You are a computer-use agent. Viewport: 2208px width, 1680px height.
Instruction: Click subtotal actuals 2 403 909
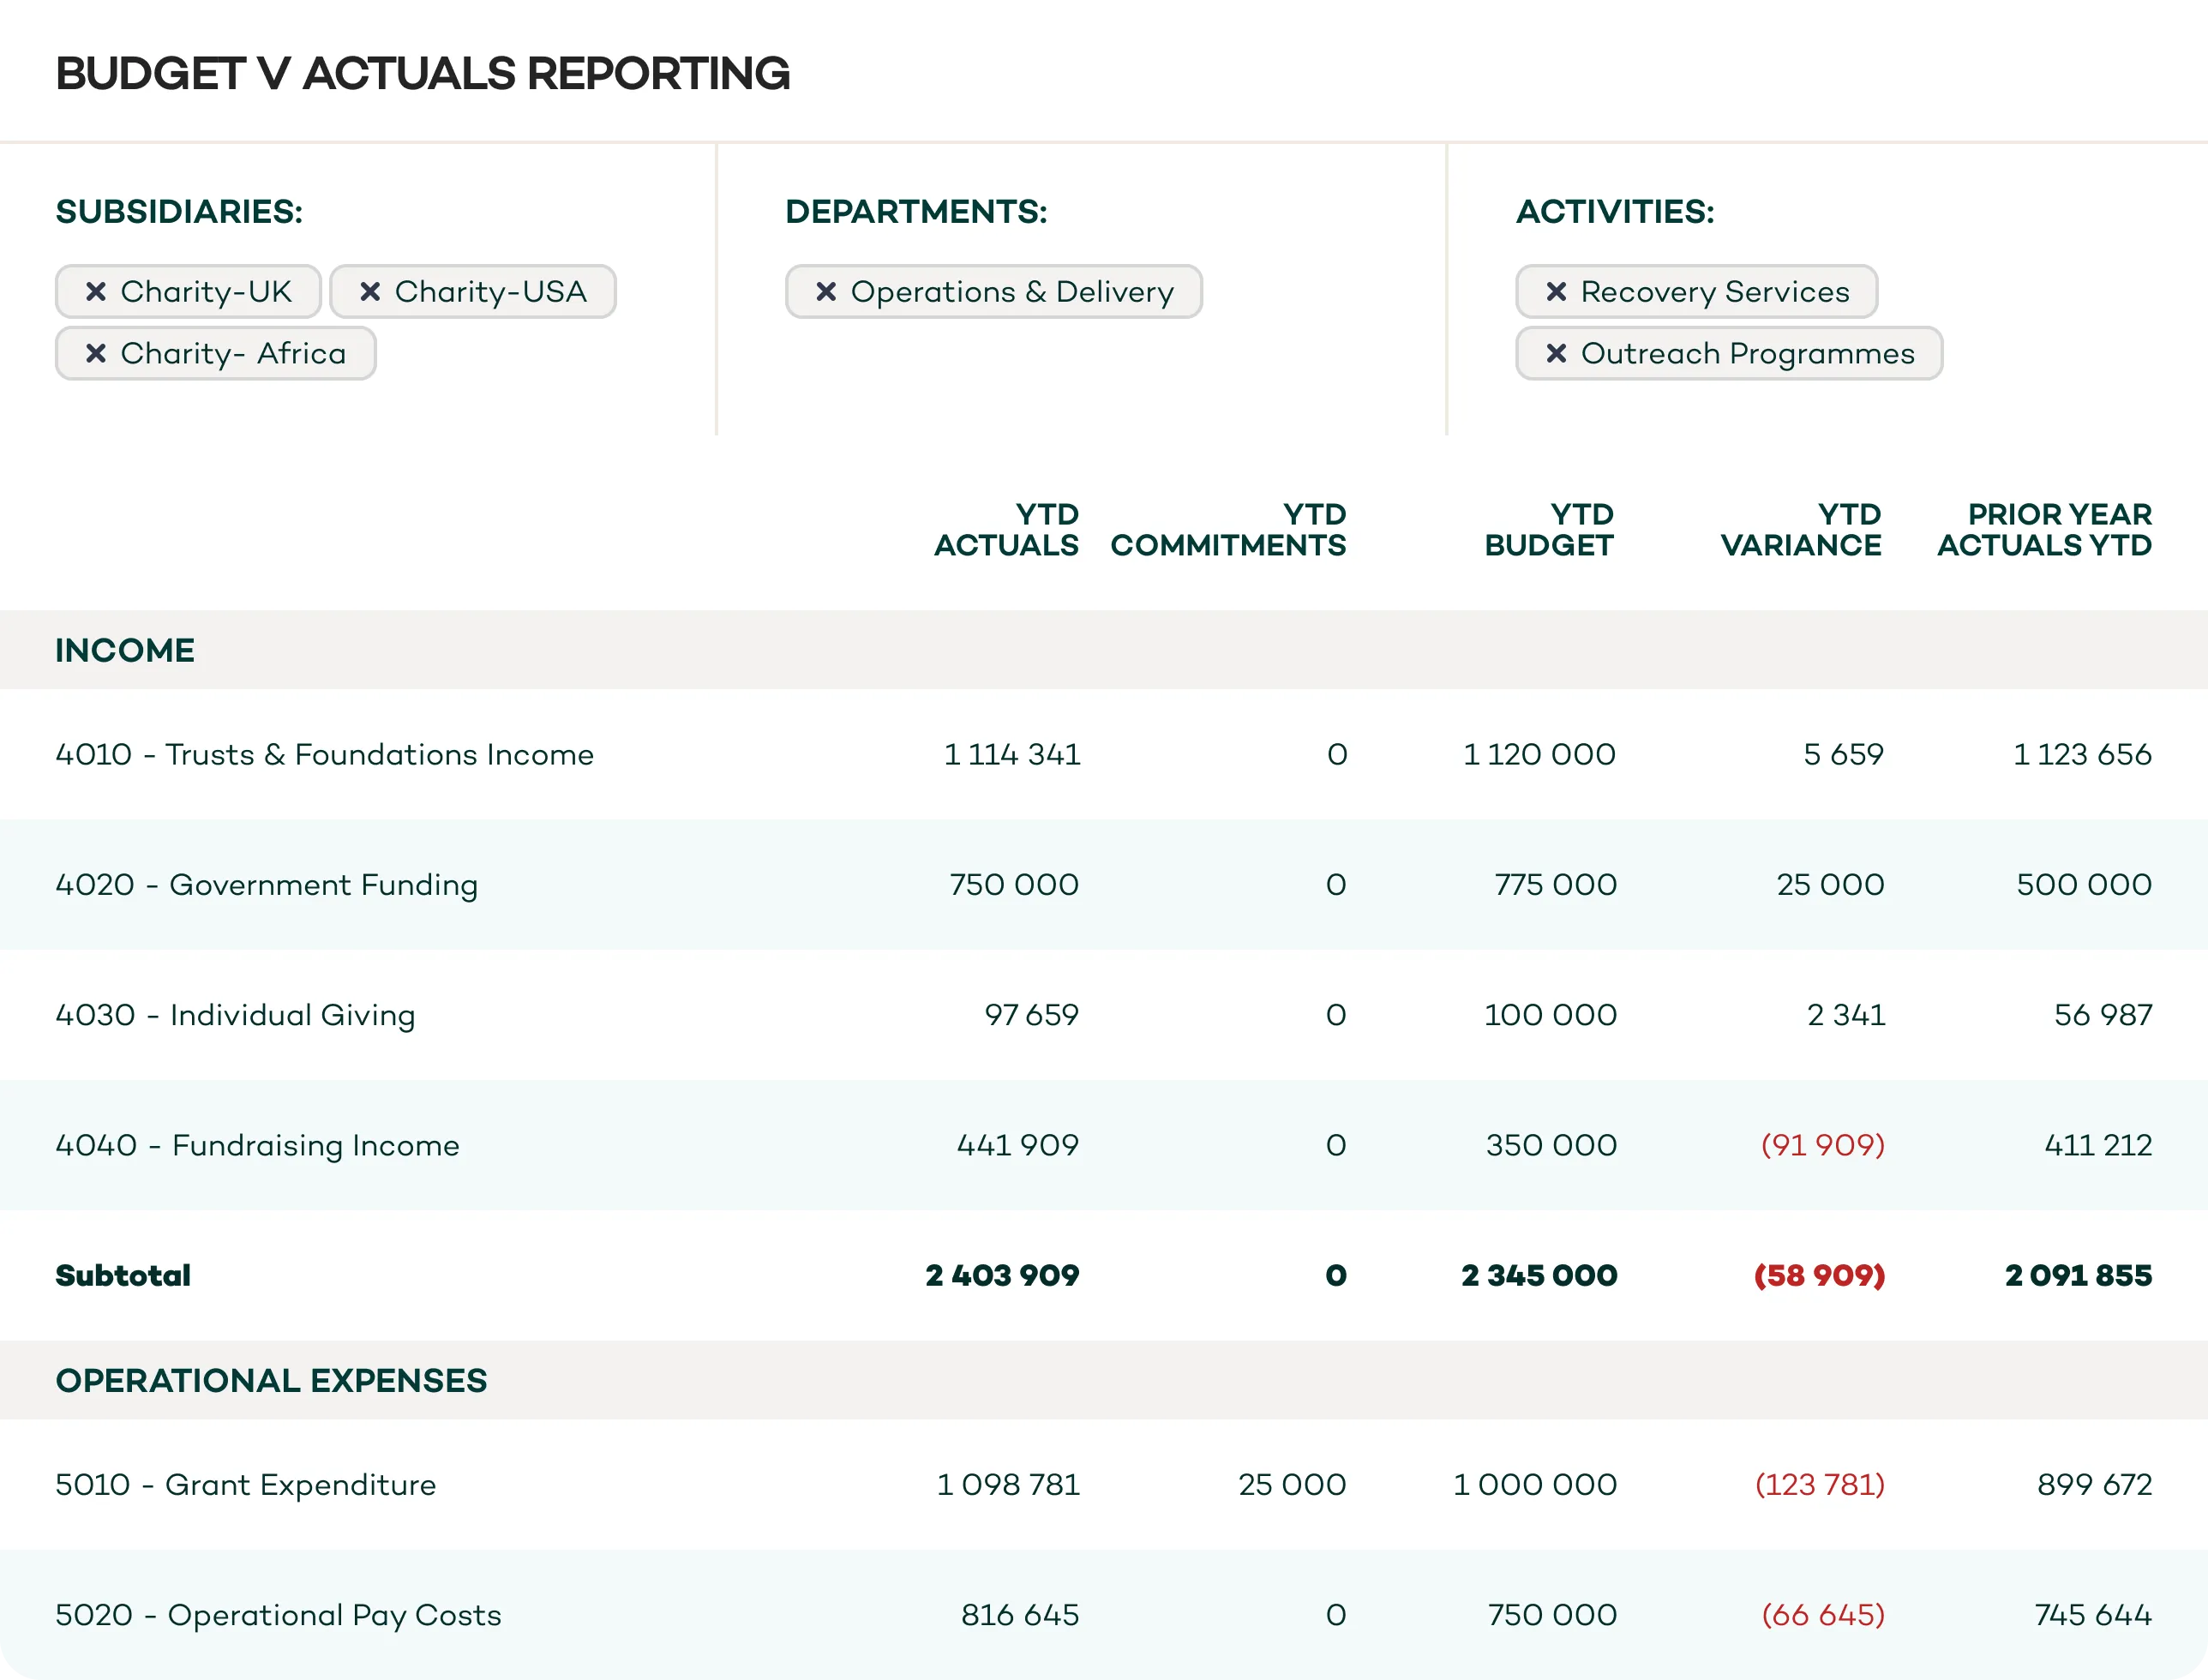(1002, 1275)
